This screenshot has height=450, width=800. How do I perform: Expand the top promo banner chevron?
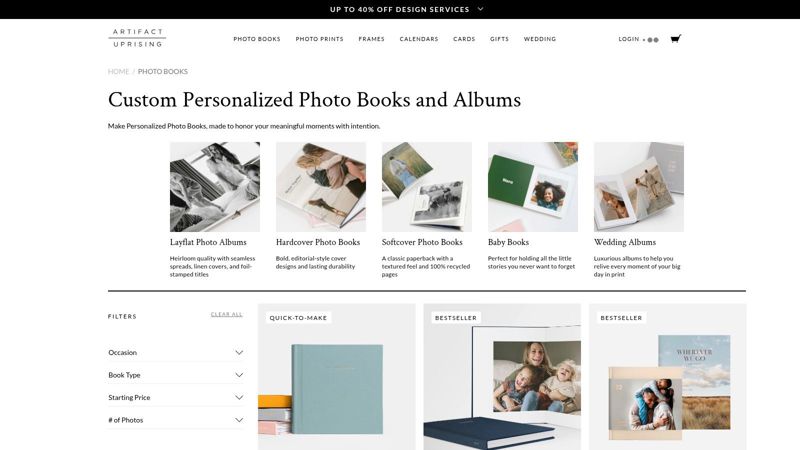coord(480,9)
